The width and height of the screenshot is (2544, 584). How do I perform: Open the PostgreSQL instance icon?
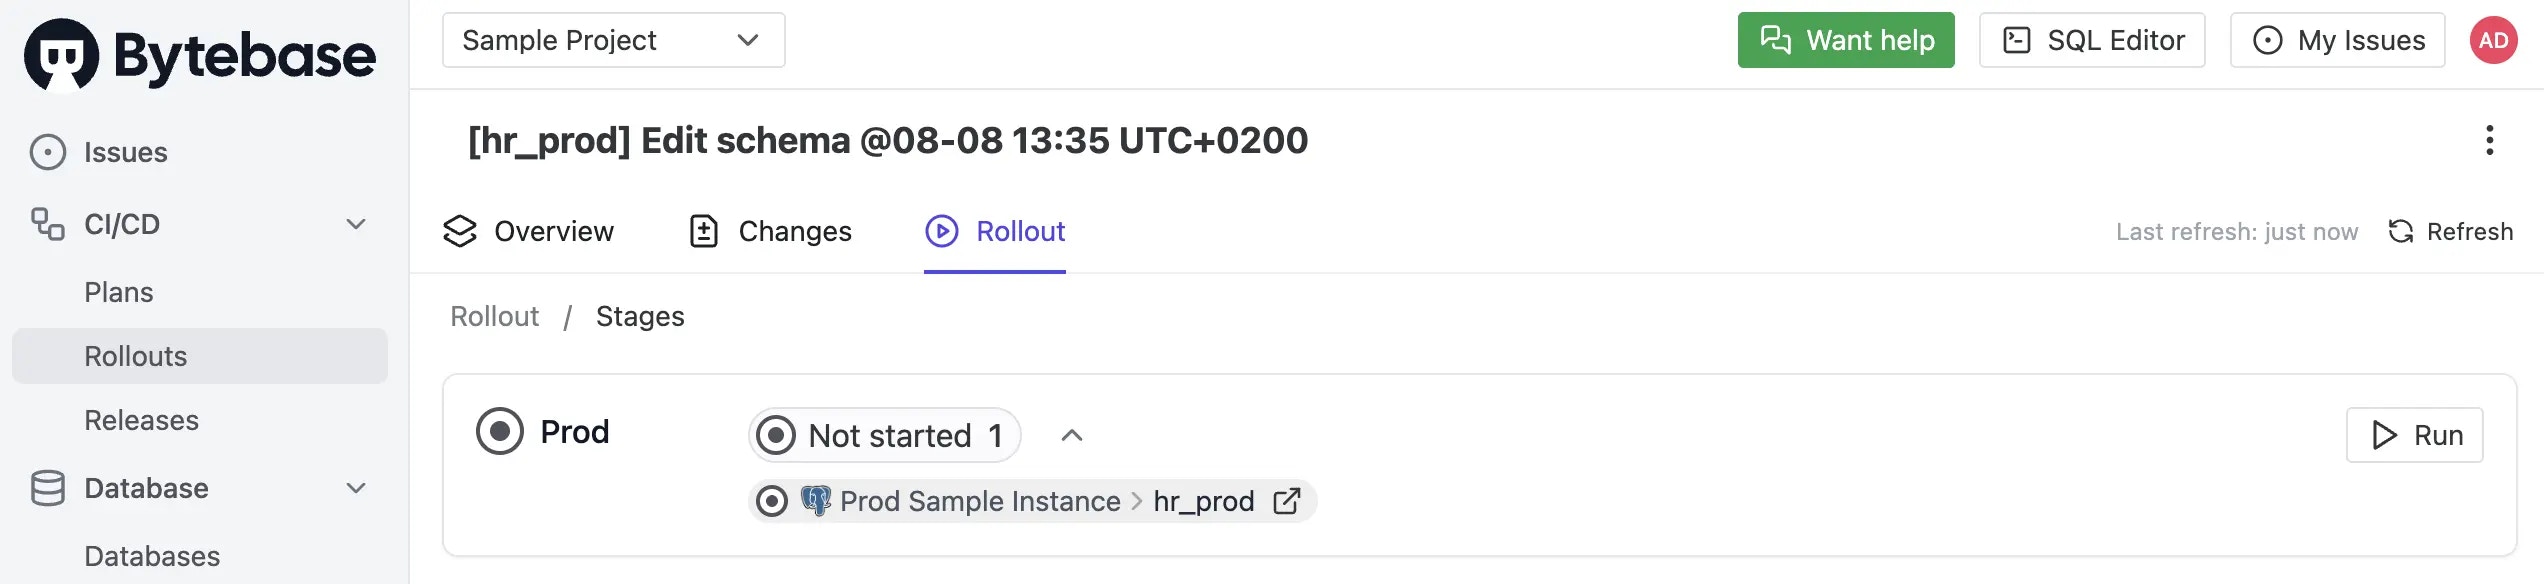[x=818, y=500]
